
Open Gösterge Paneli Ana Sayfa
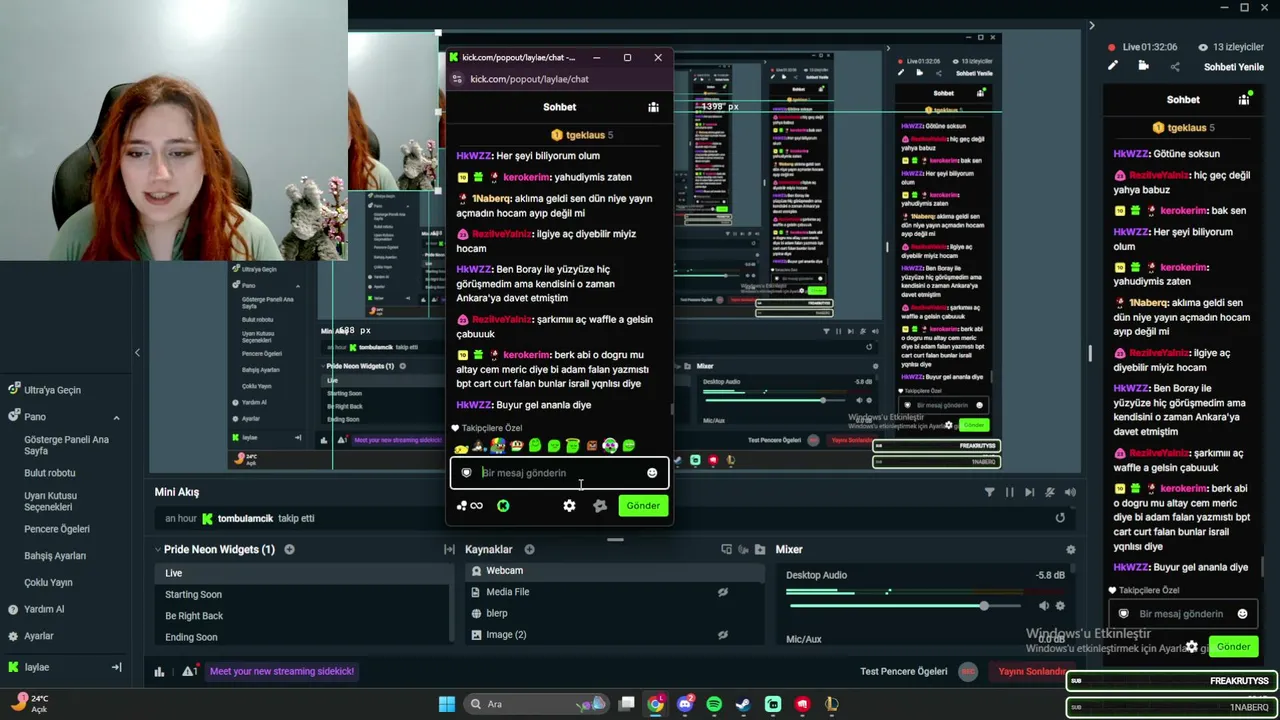click(x=66, y=445)
